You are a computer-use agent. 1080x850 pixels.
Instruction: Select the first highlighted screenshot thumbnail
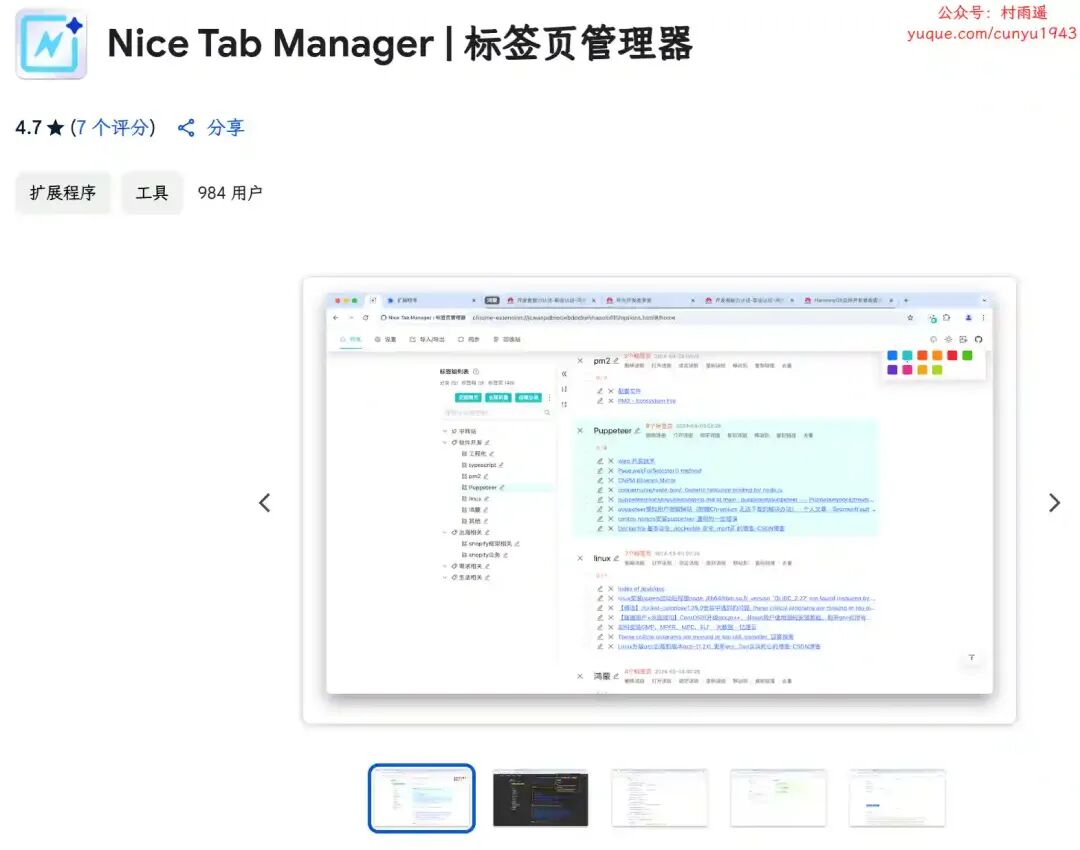422,798
